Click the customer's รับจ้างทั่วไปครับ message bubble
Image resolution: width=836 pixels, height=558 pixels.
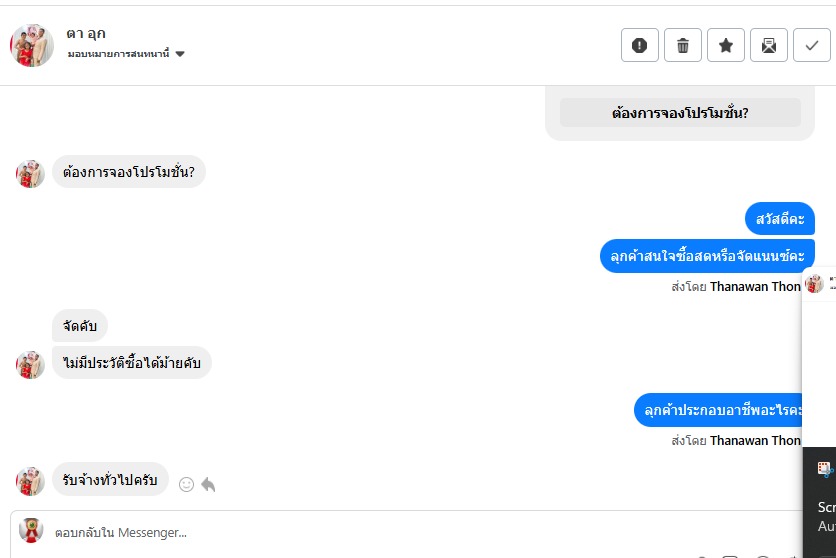[x=110, y=479]
